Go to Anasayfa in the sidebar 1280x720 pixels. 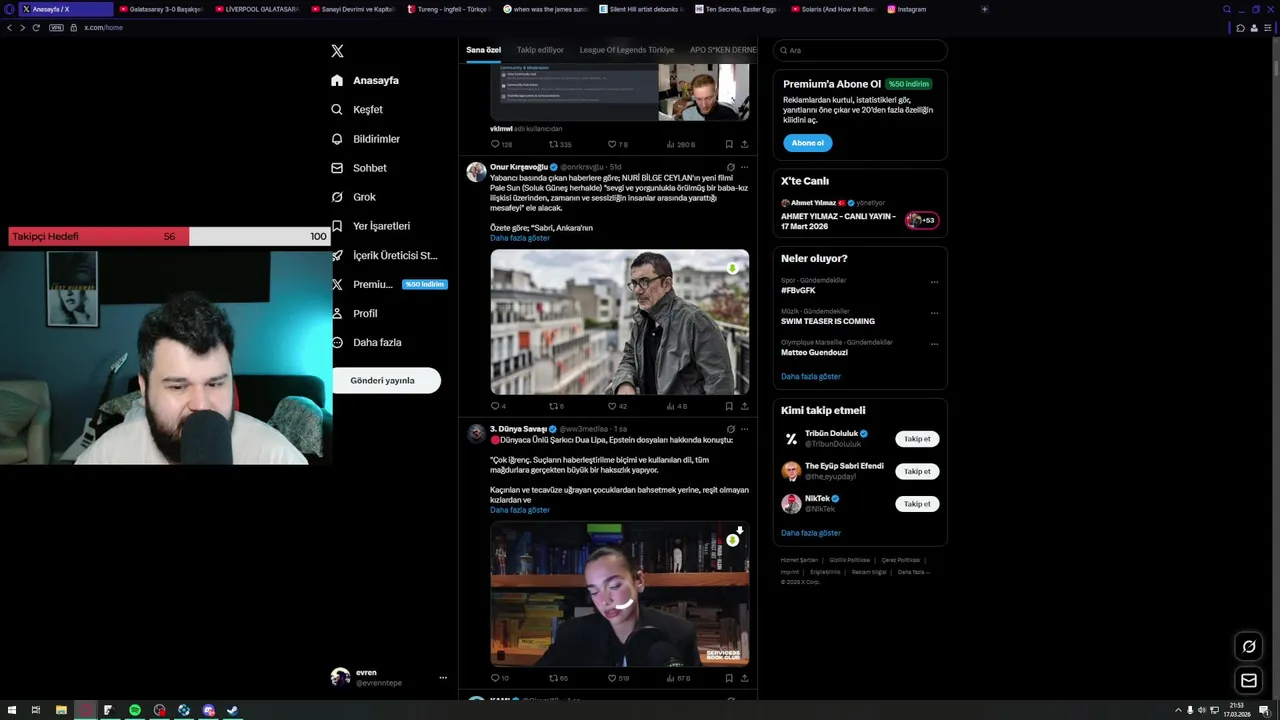pos(365,80)
